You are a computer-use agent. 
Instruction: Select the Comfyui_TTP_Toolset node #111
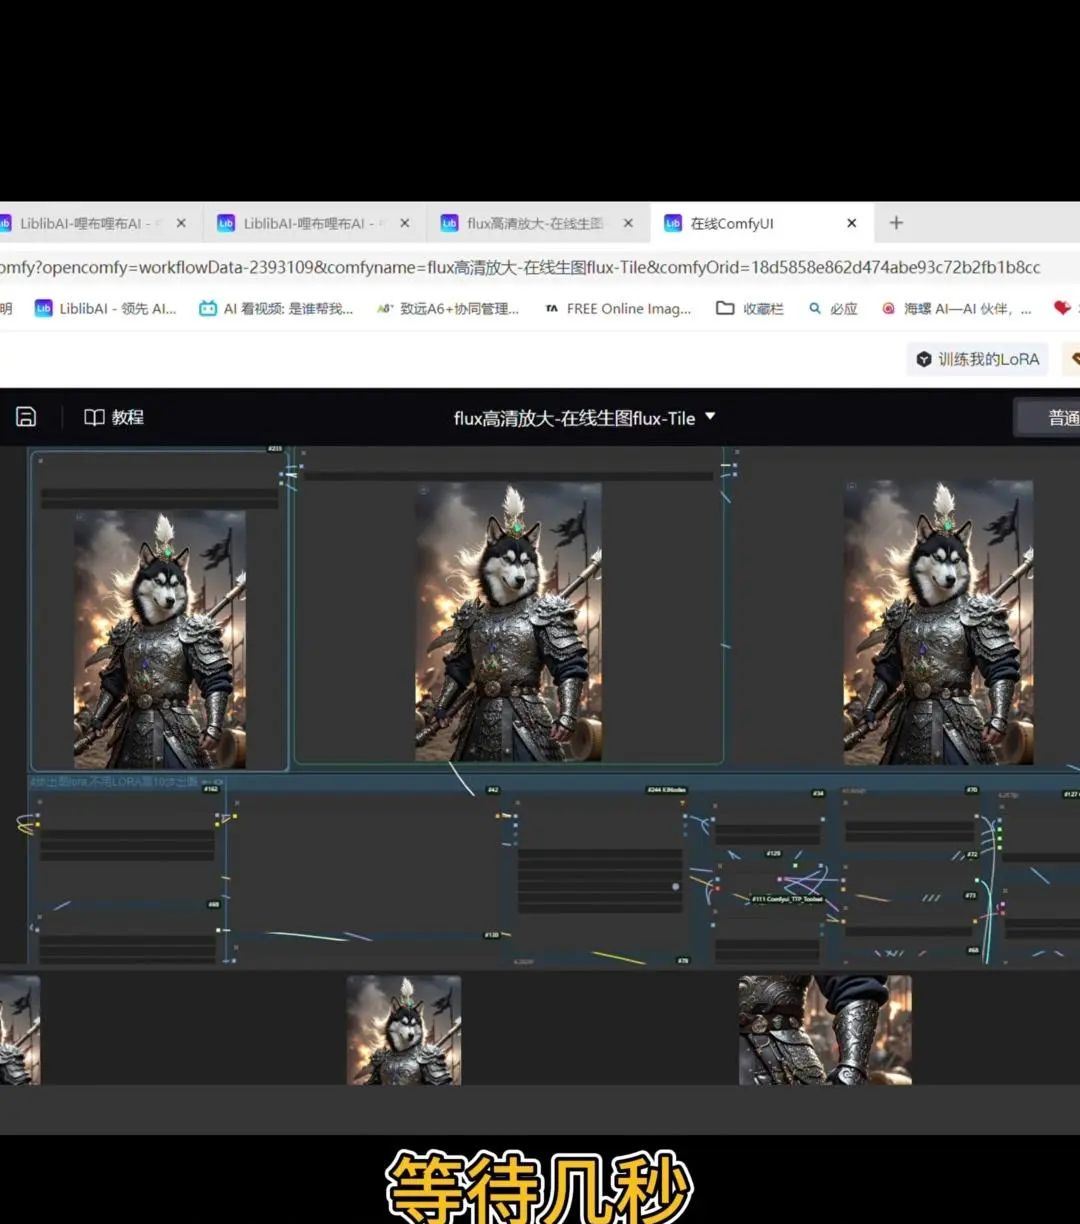click(787, 899)
